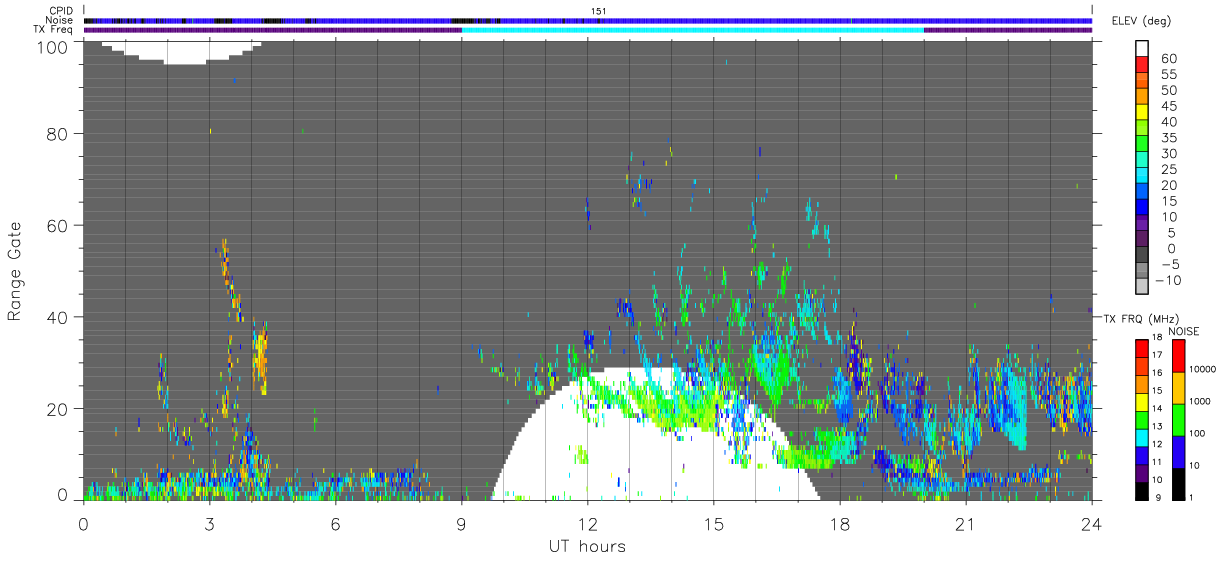Click the 'UT hours' x-axis title
Viewport: 1228px width, 567px height.
pyautogui.click(x=586, y=546)
